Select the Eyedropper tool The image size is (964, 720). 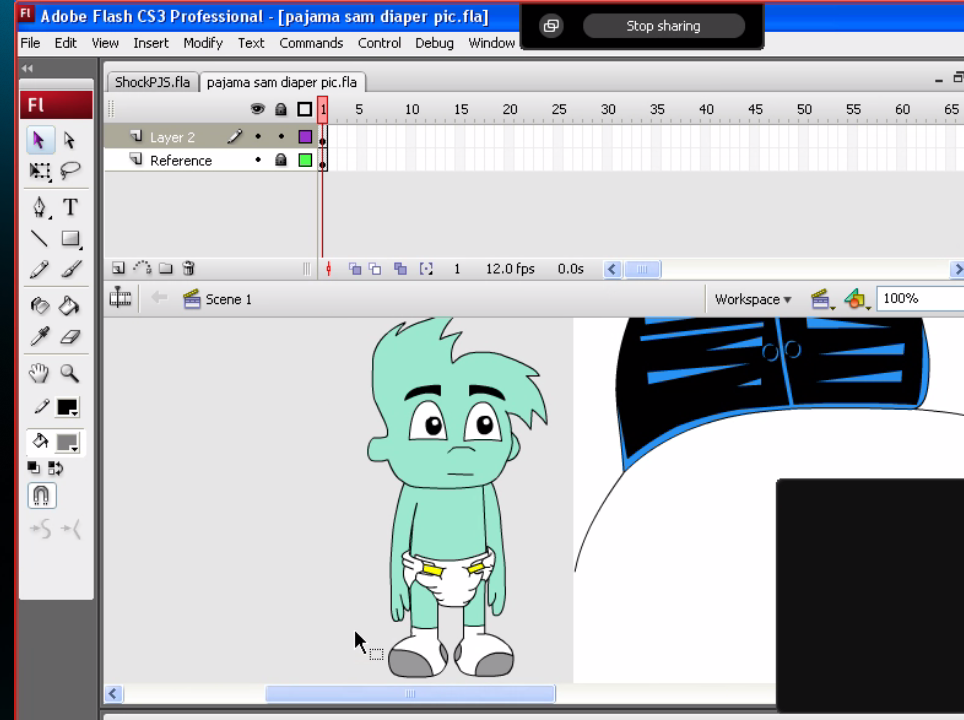(x=39, y=336)
